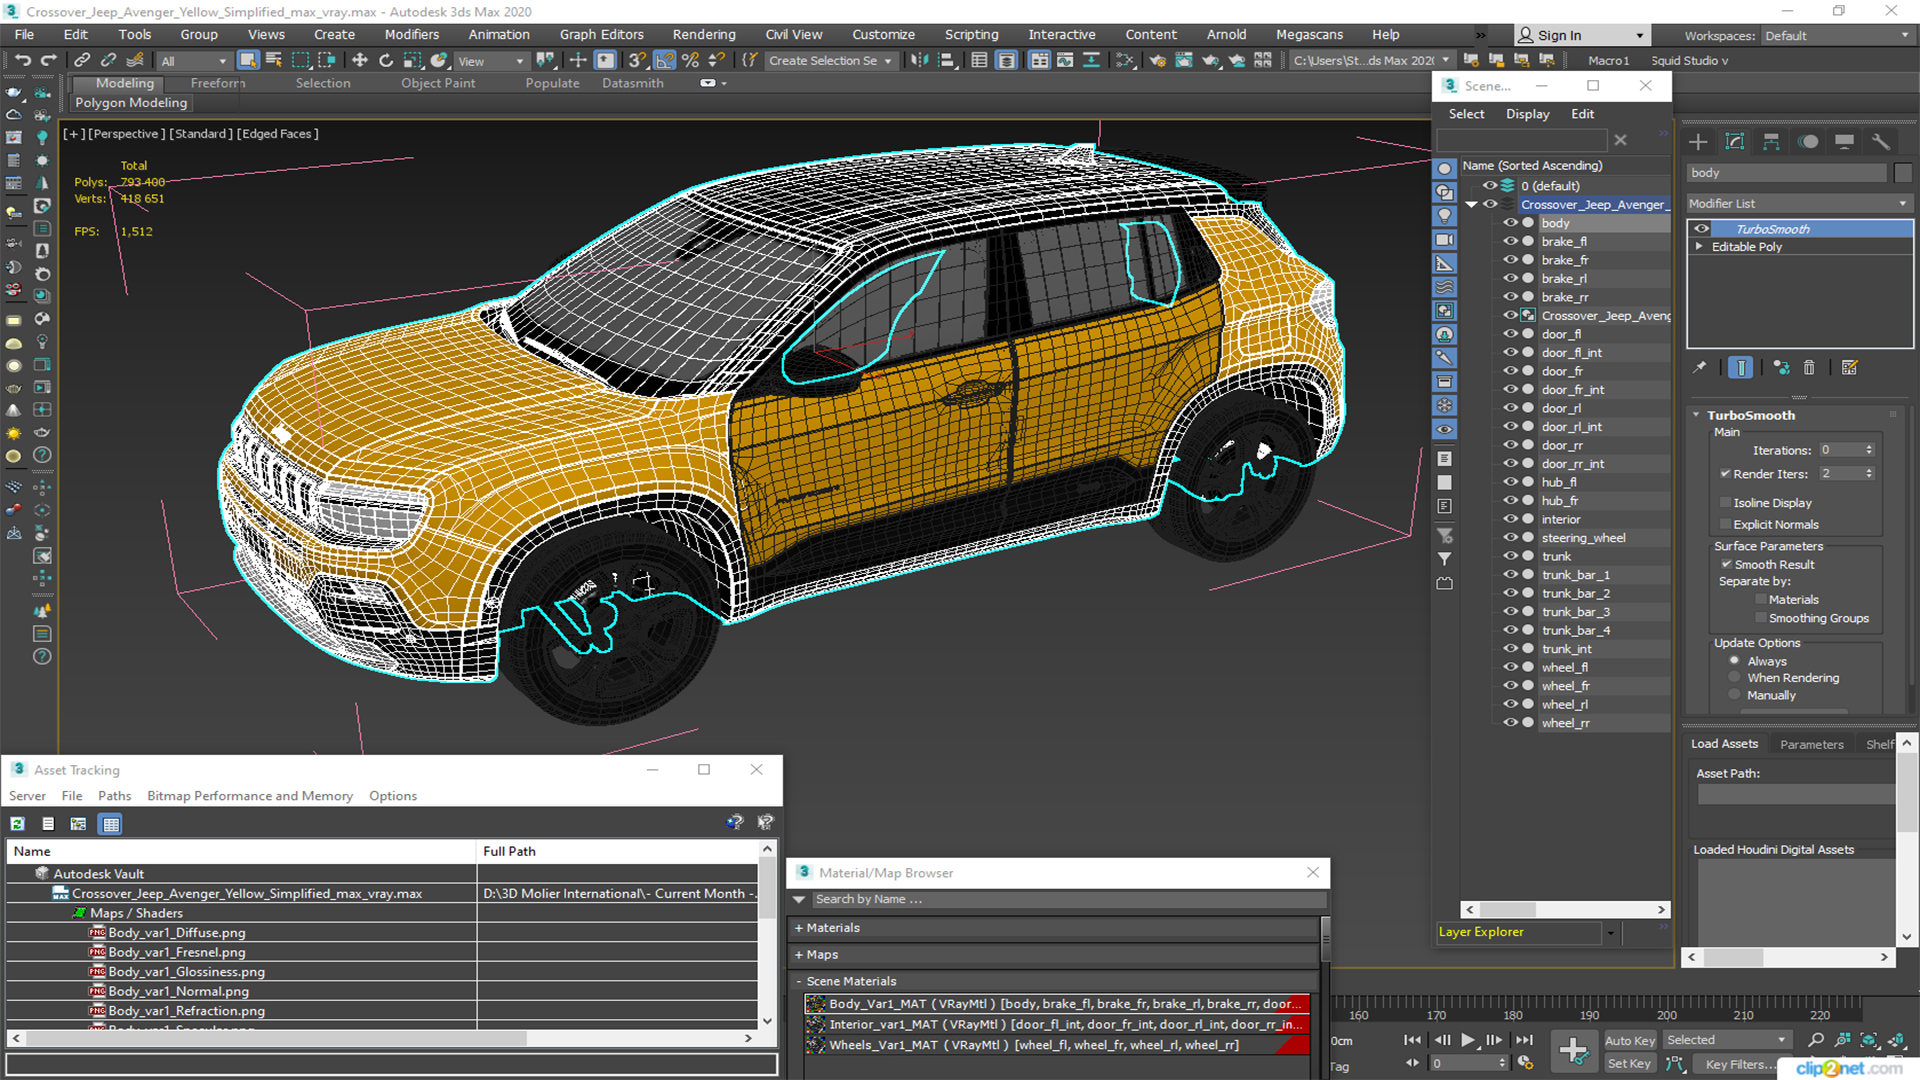Toggle the Angle Snap button

[664, 60]
